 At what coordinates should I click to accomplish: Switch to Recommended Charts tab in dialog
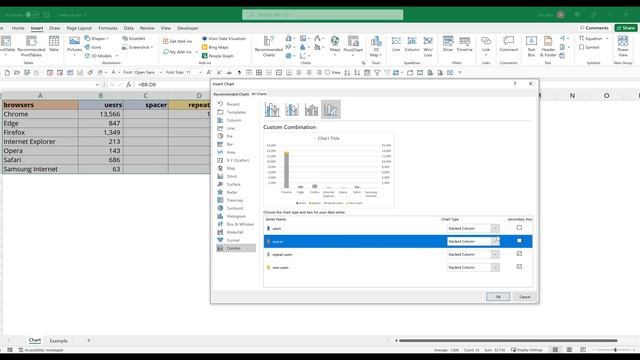pos(231,94)
